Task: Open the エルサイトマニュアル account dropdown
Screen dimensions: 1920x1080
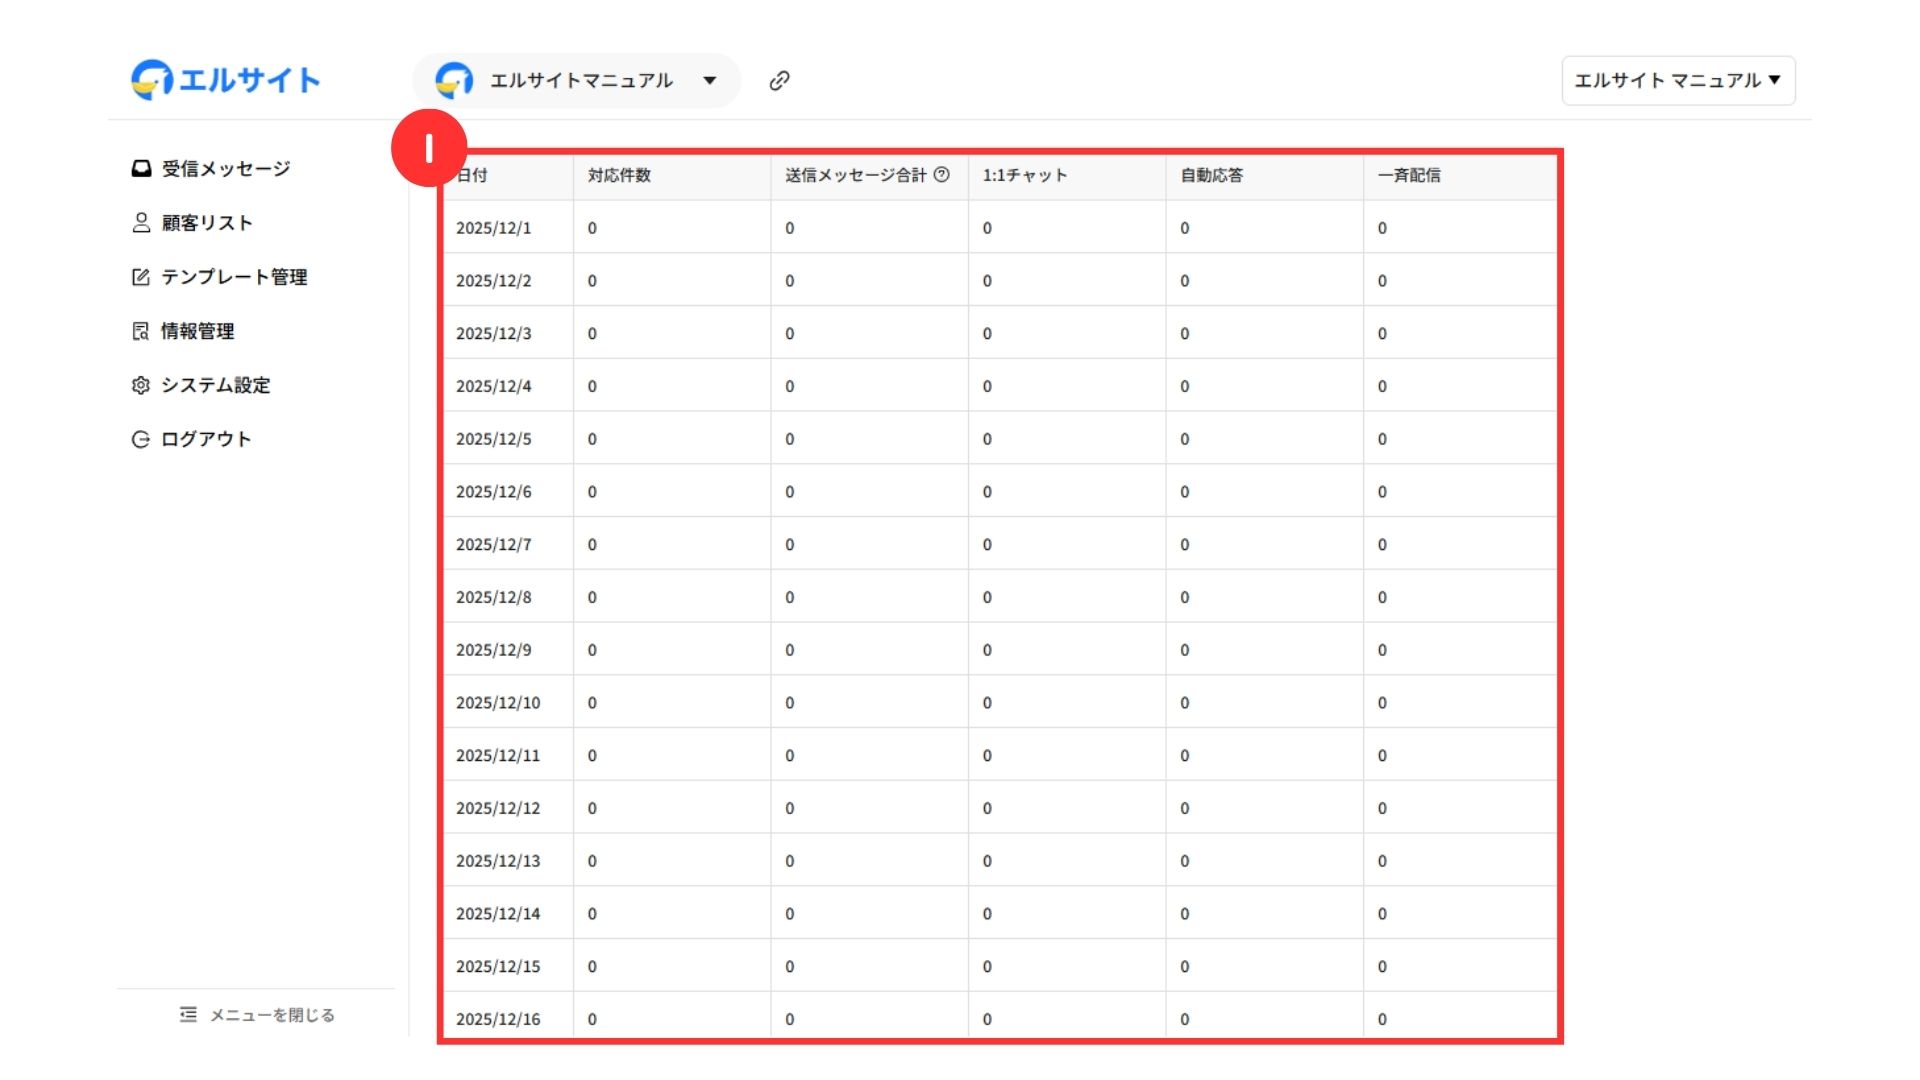Action: pos(580,81)
